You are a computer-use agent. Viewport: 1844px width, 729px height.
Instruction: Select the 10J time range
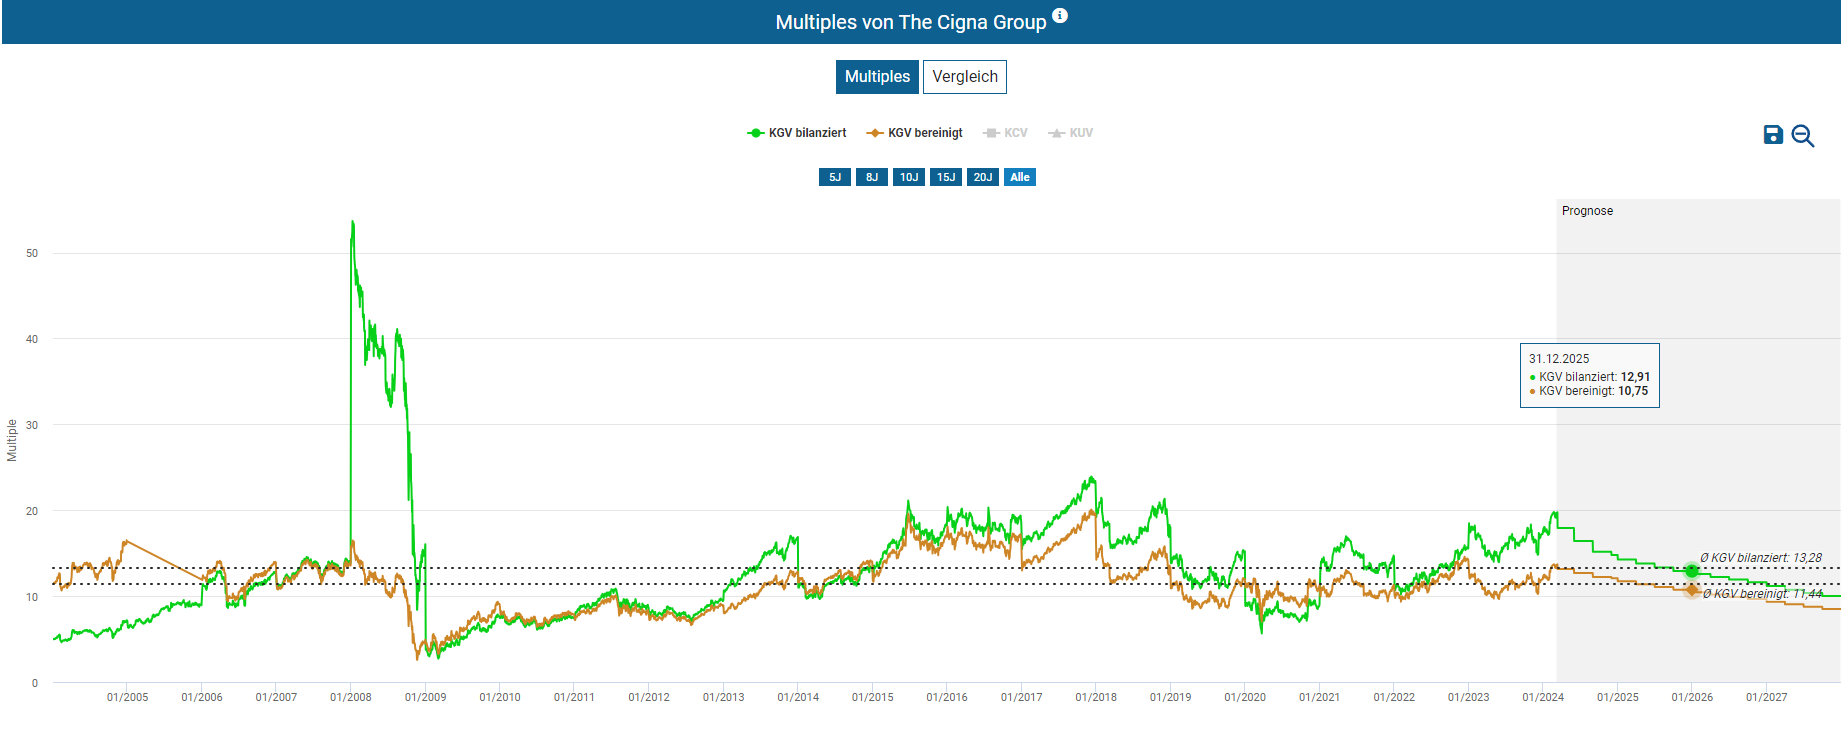(x=909, y=177)
